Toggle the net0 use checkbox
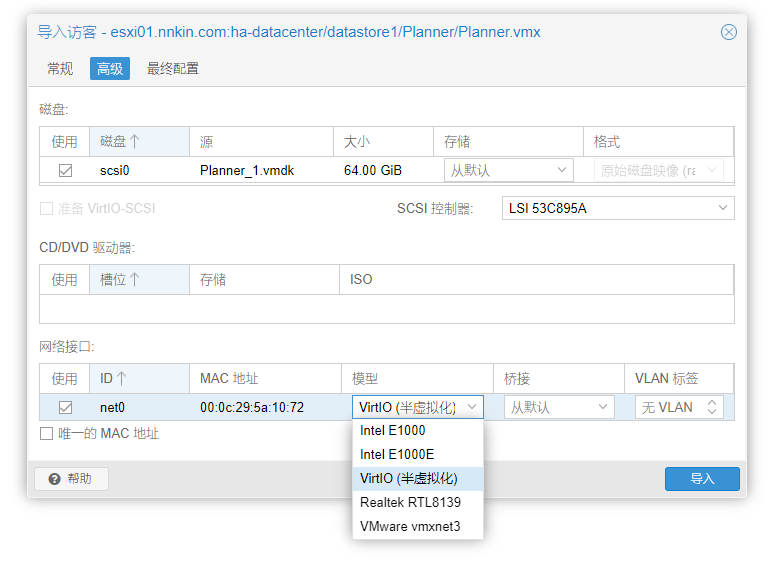The width and height of the screenshot is (770, 562). click(65, 407)
